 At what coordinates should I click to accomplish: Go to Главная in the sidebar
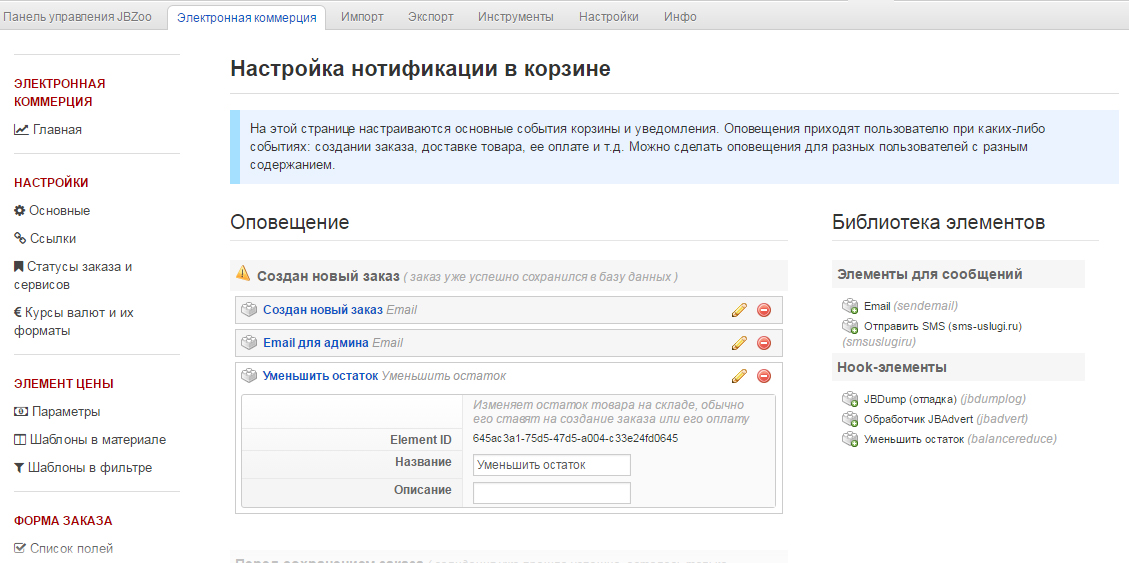pos(57,129)
